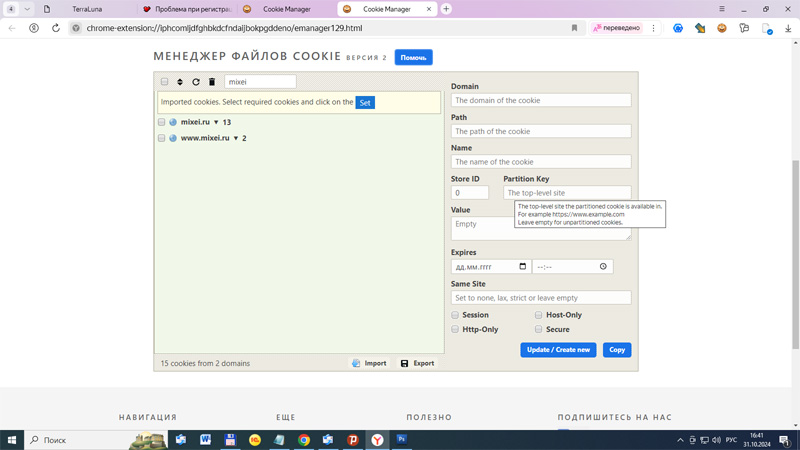Click the Export button
800x450 pixels.
(x=417, y=363)
